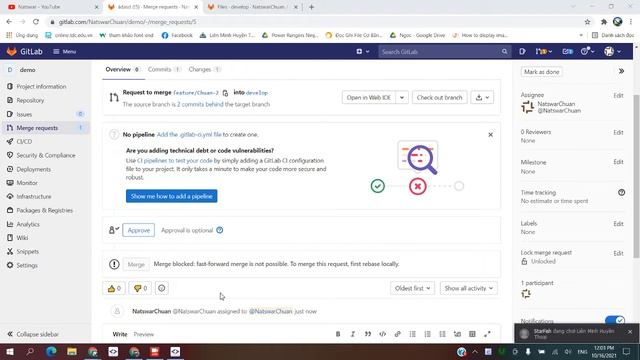
Task: Open the Oldest first sort dropdown
Action: click(412, 288)
